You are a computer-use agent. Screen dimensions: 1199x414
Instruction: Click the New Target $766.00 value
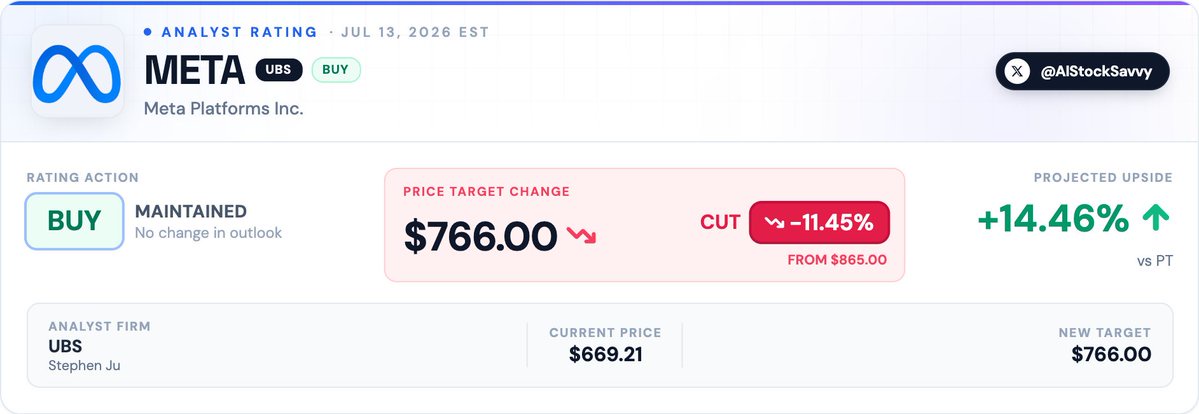click(1111, 354)
